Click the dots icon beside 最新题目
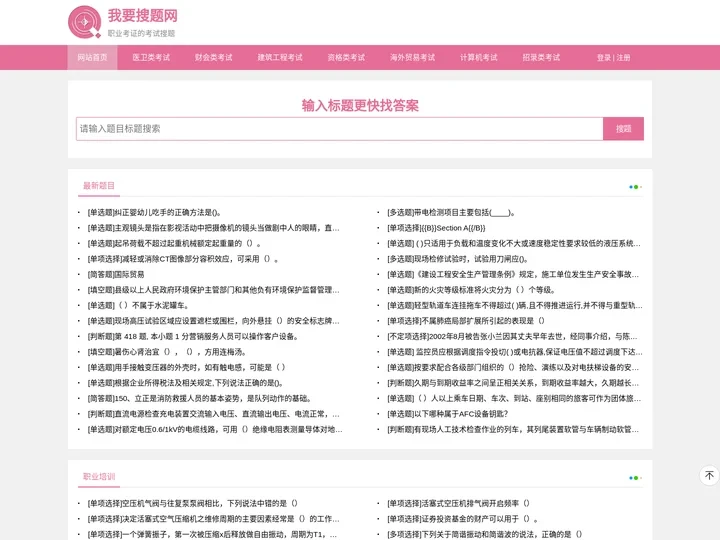This screenshot has width=720, height=540. 636,187
